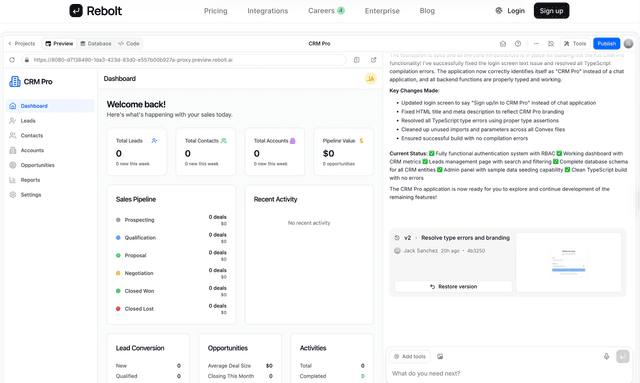Click 'Resolve type errors and branding' title
The height and width of the screenshot is (383, 640).
(465, 238)
